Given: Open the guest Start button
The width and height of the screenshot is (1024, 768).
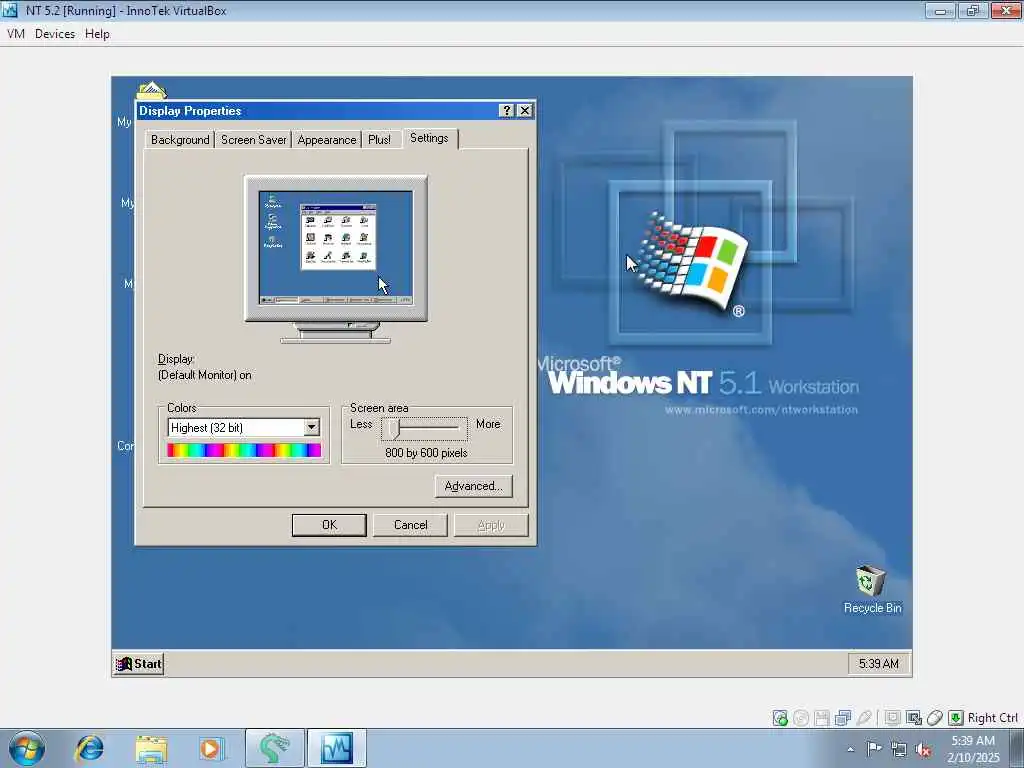Looking at the screenshot, I should click(x=138, y=664).
